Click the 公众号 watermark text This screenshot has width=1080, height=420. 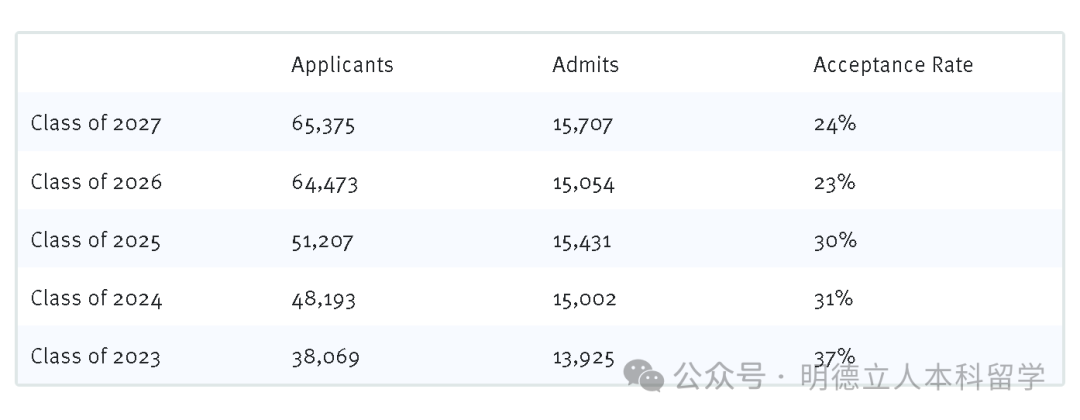coord(718,377)
